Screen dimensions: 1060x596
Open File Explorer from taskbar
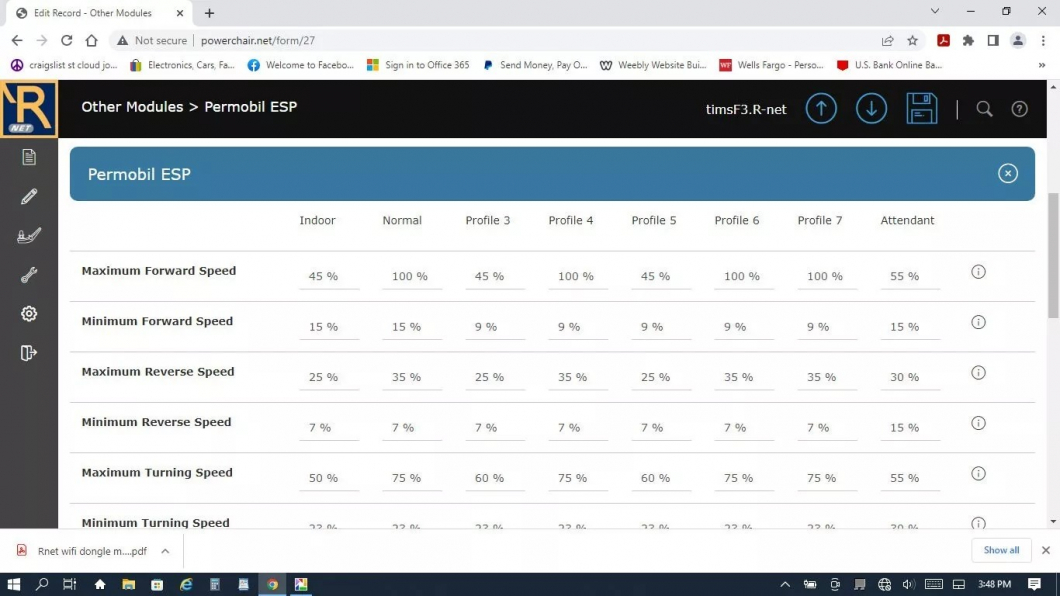pos(128,585)
